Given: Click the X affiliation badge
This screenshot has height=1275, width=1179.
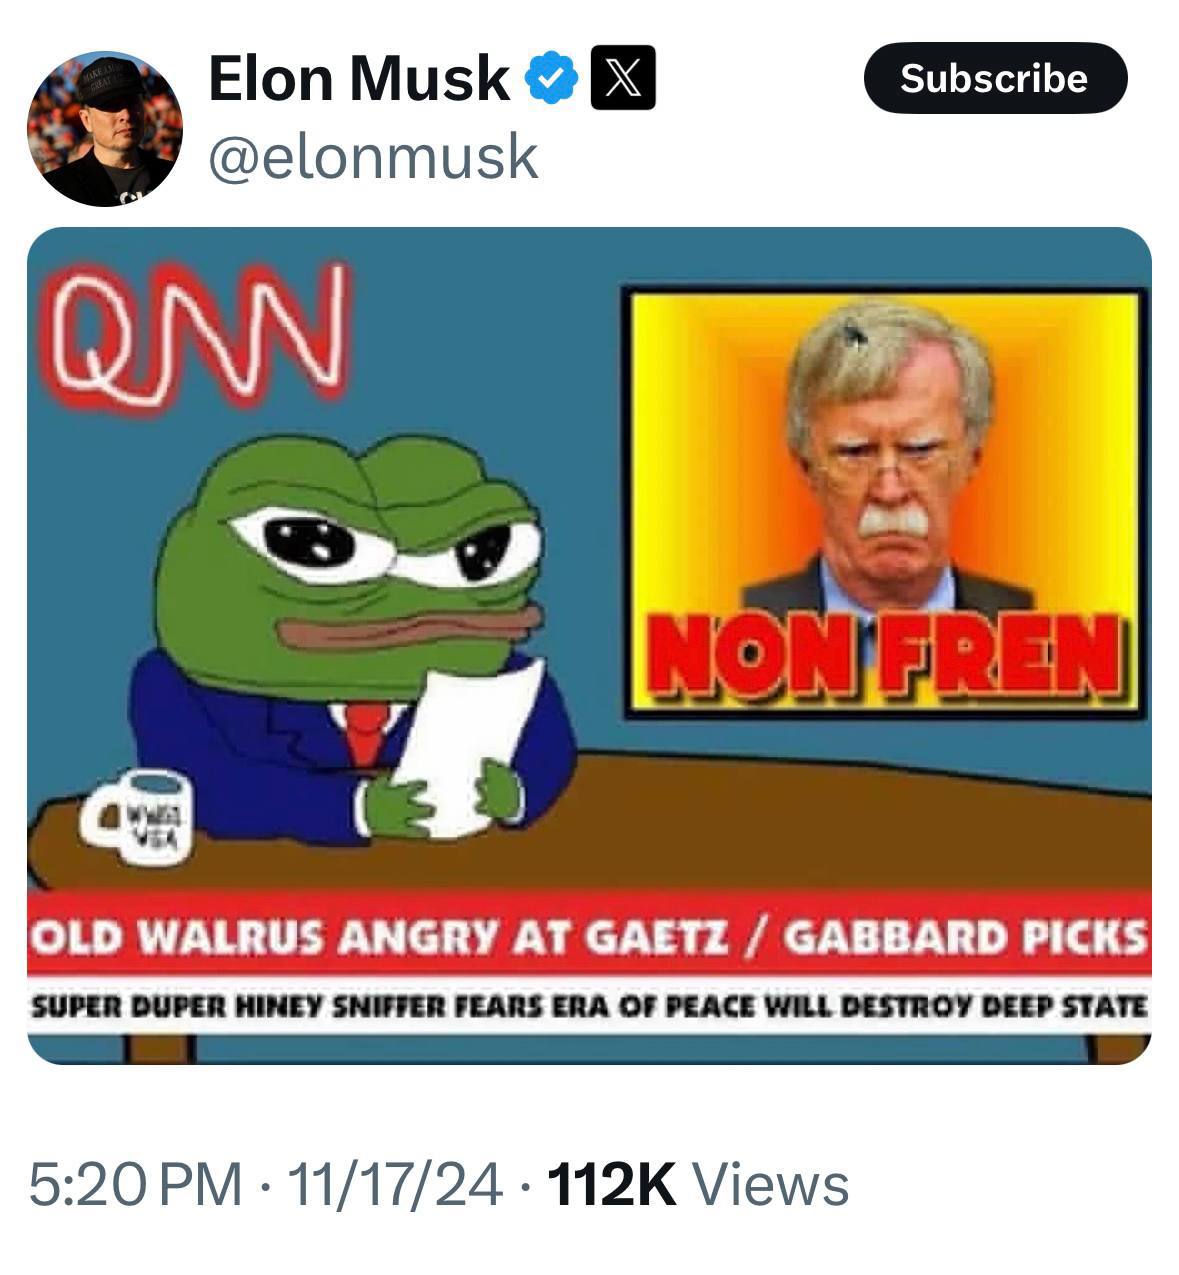Looking at the screenshot, I should [x=624, y=79].
